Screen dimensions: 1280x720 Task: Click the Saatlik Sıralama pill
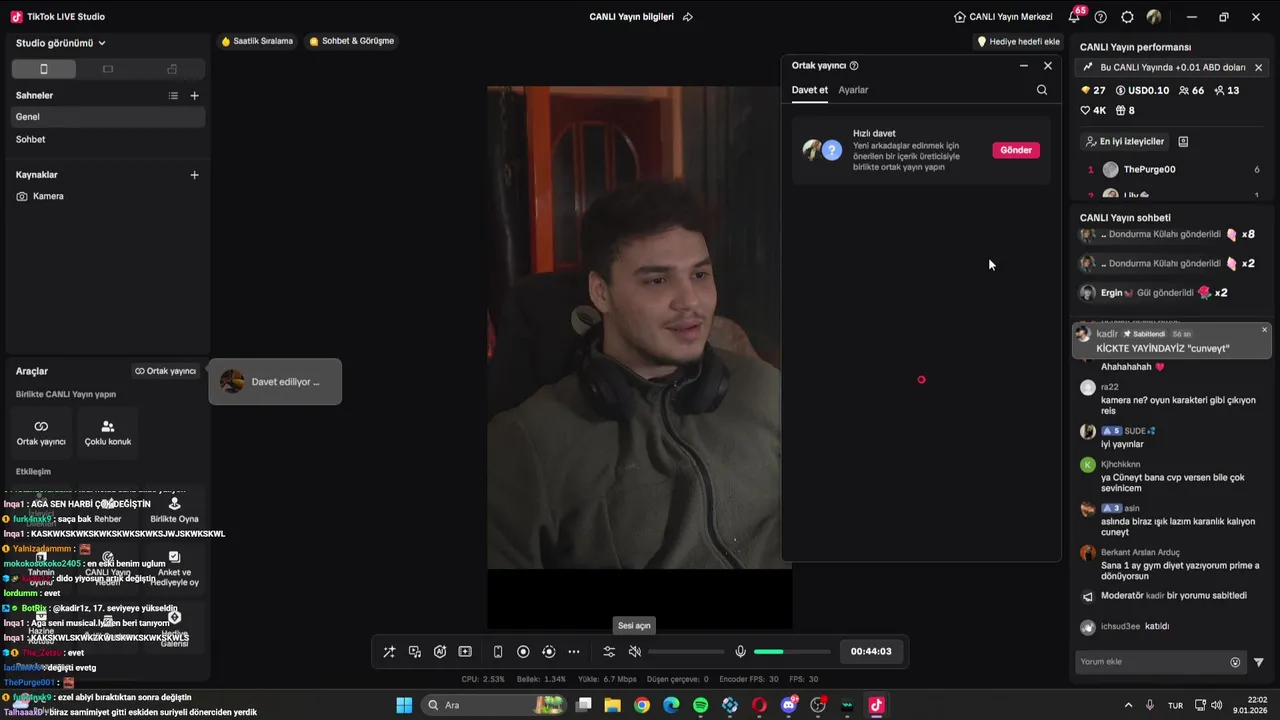(257, 41)
